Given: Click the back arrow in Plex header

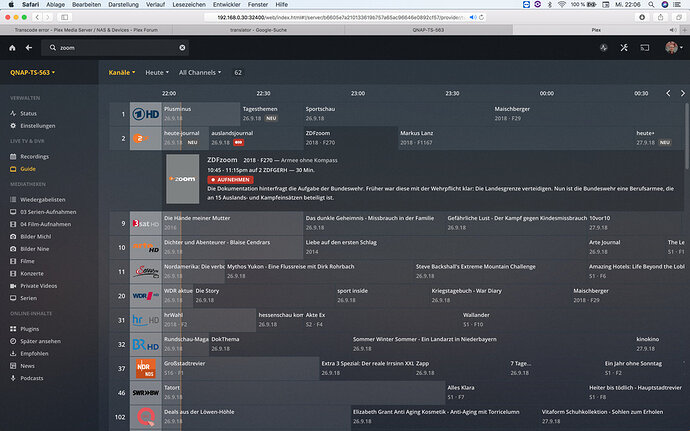Looking at the screenshot, I should click(x=29, y=48).
